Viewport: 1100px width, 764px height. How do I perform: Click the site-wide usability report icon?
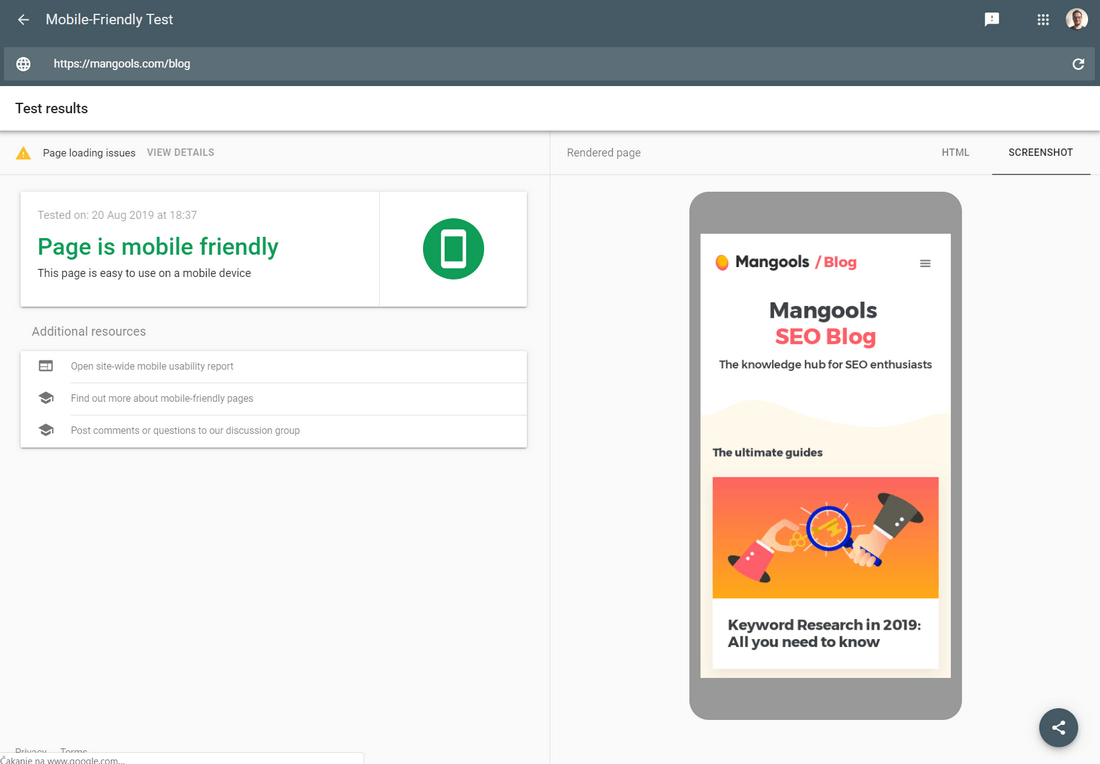click(46, 366)
